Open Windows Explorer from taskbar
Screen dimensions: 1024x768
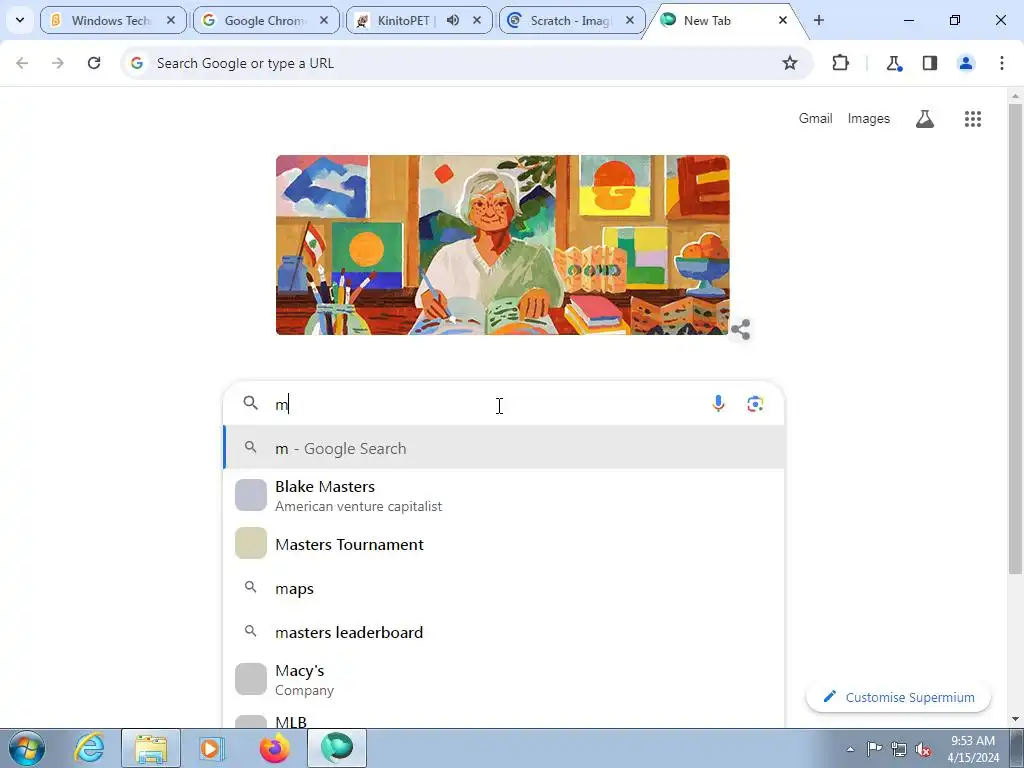point(151,748)
